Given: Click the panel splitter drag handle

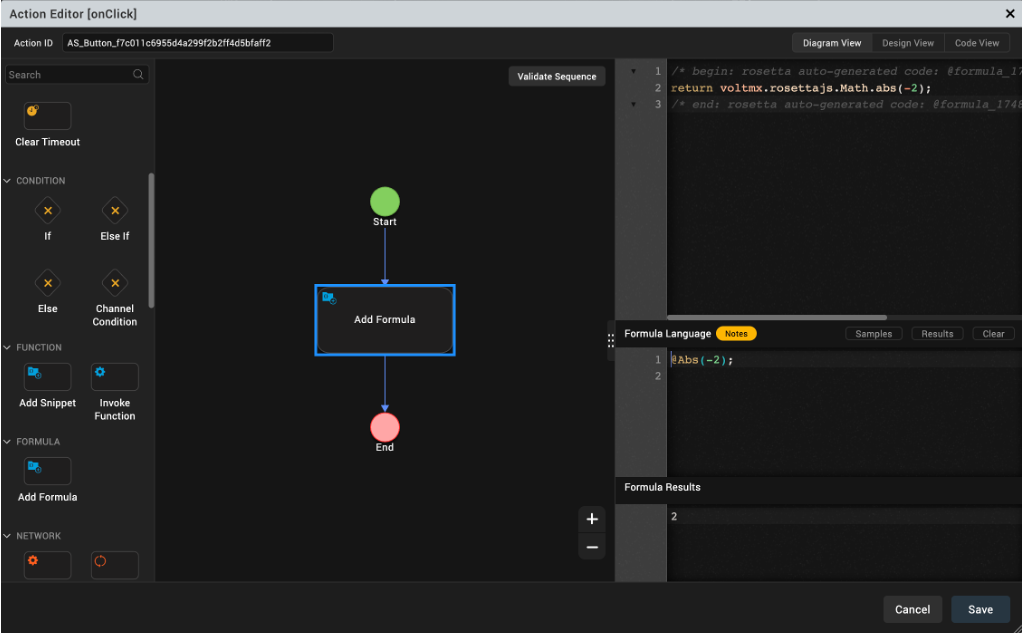Looking at the screenshot, I should (x=611, y=341).
